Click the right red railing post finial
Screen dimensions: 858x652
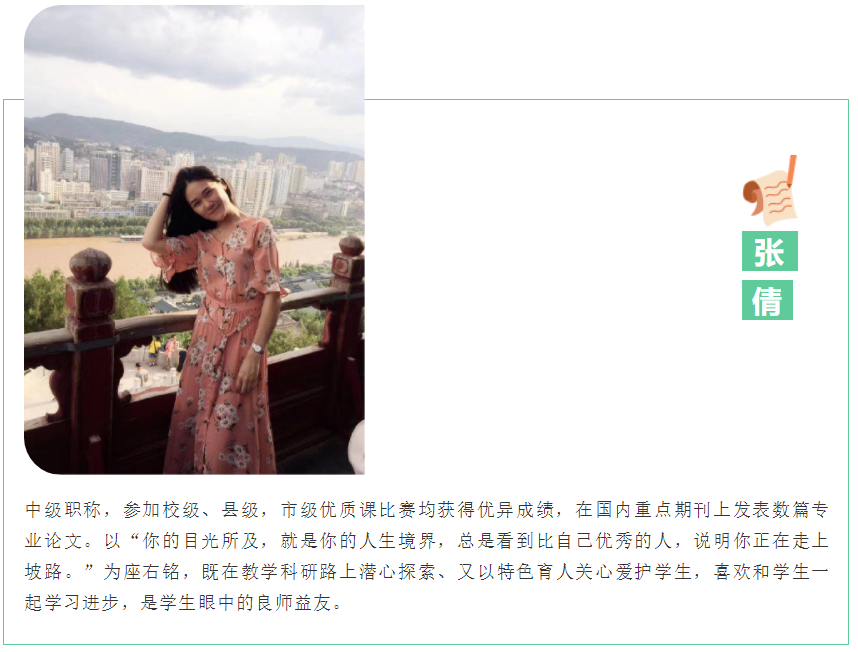point(351,246)
